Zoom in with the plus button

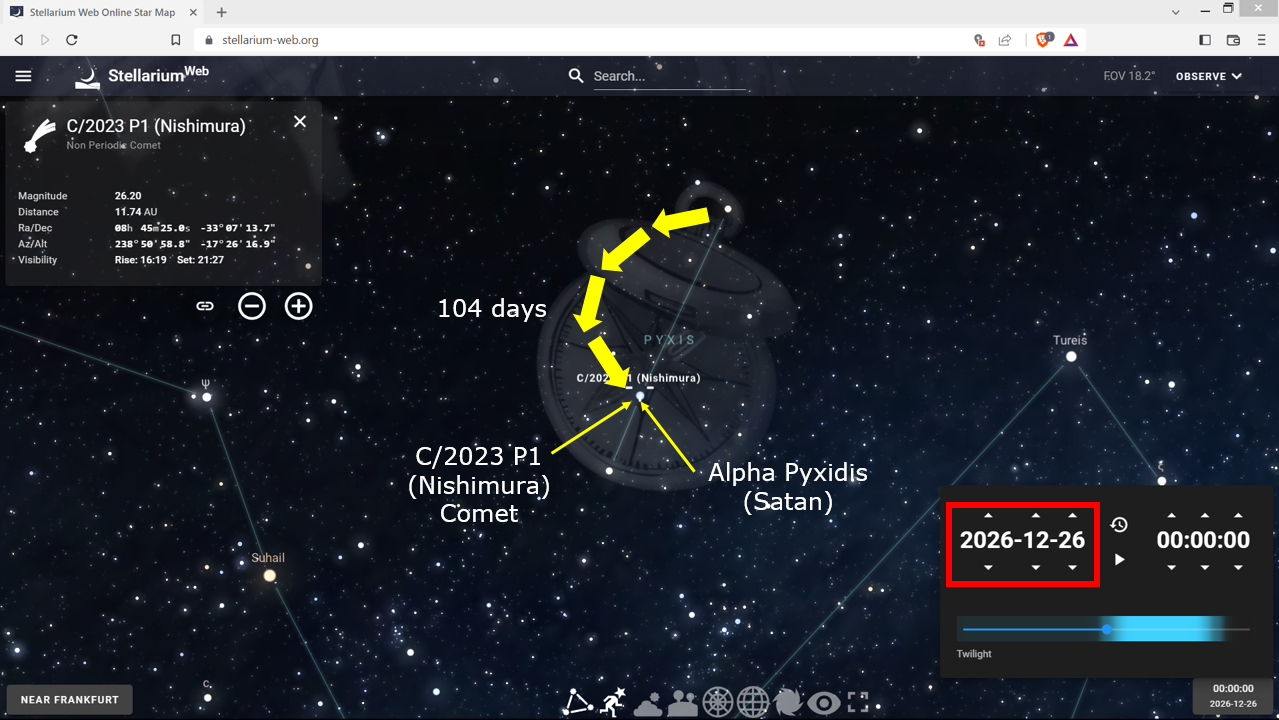coord(299,306)
